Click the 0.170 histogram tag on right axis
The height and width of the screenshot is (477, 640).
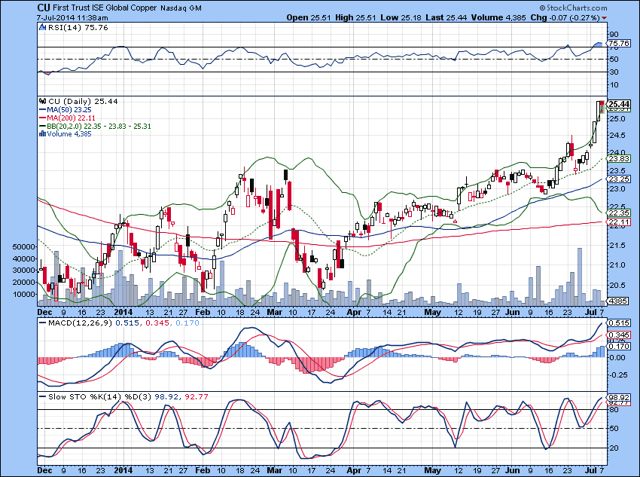pos(619,346)
